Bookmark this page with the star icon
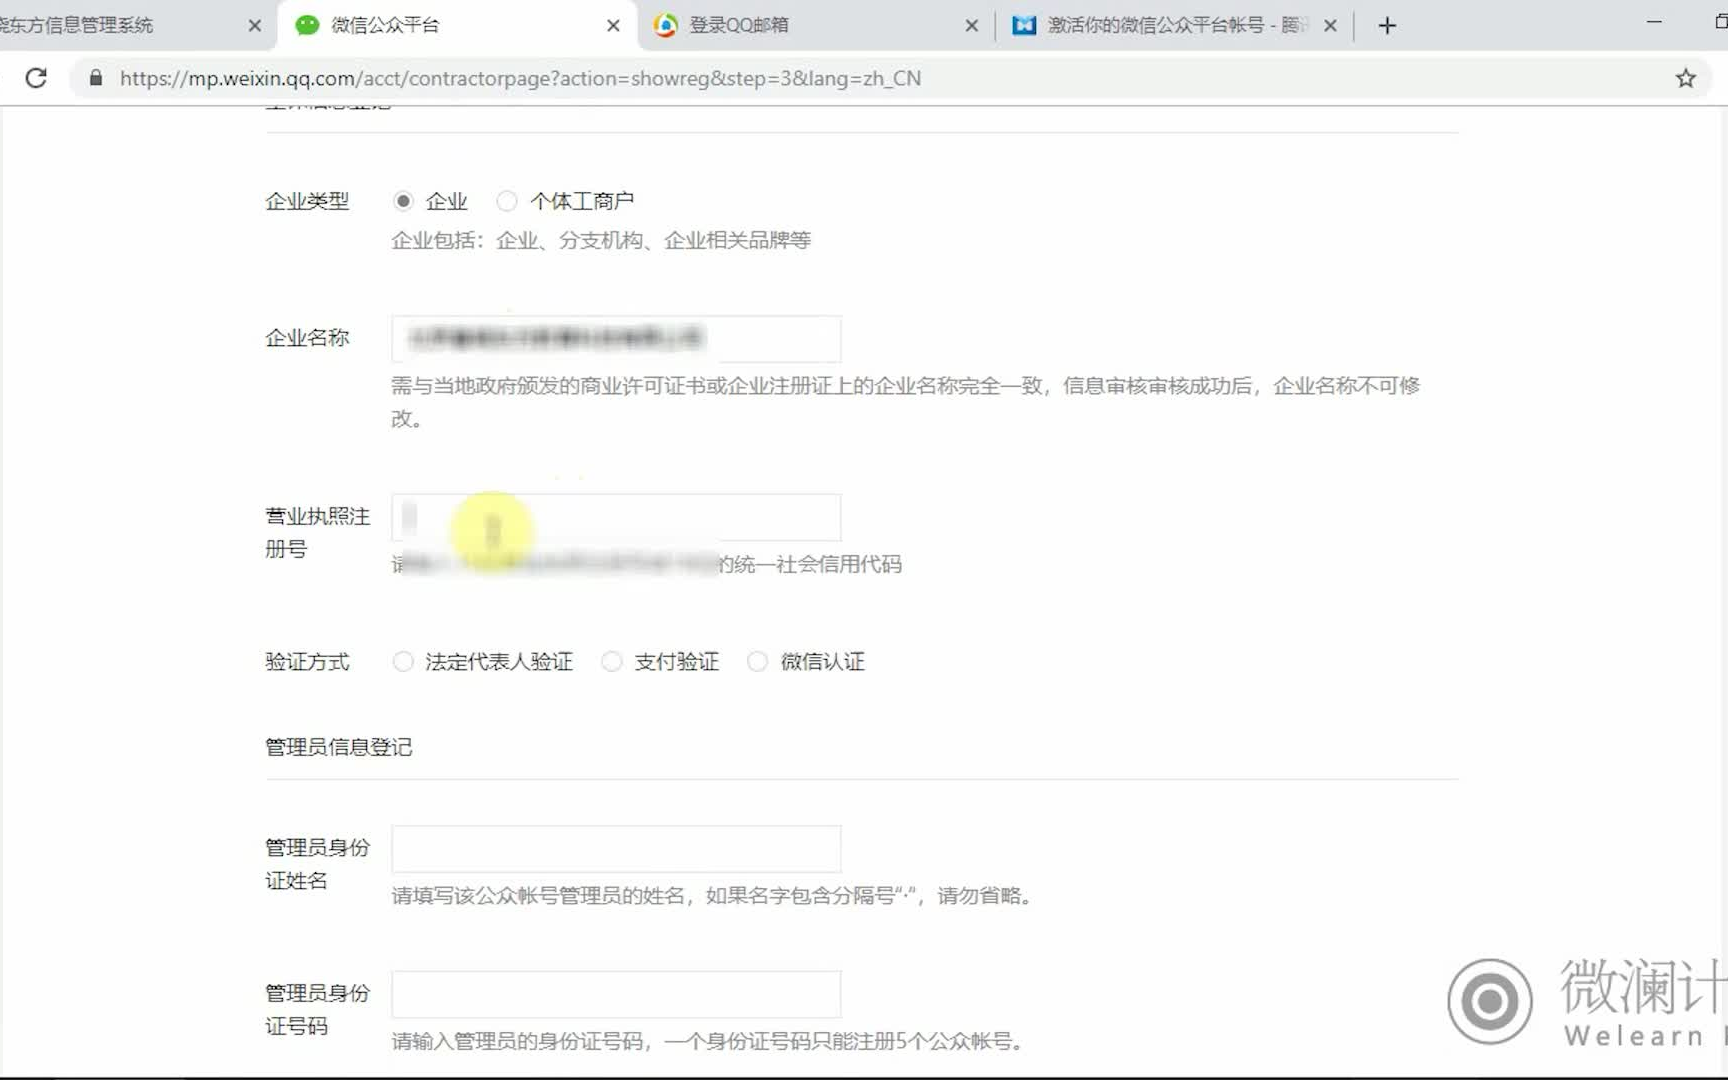Image resolution: width=1728 pixels, height=1080 pixels. coord(1686,78)
